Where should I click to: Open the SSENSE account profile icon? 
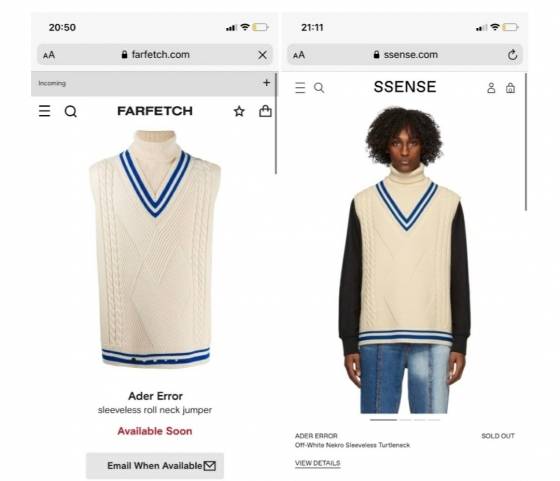491,88
